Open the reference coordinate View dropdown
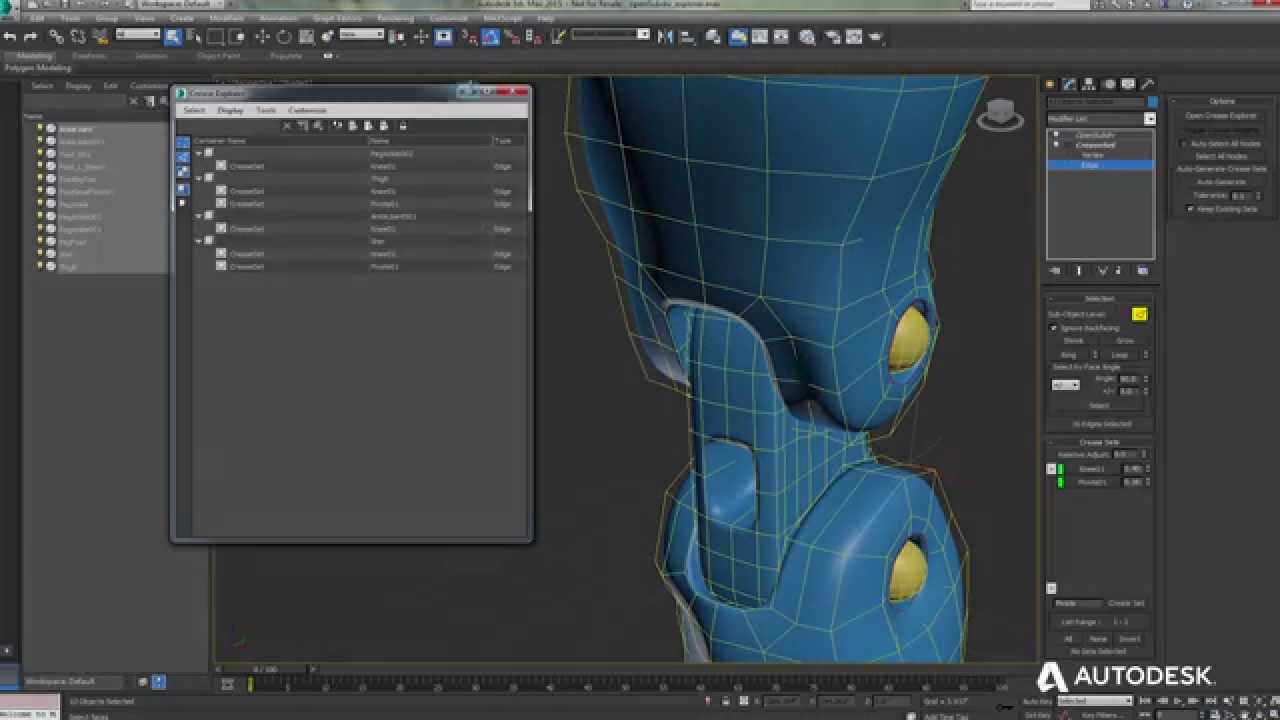The height and width of the screenshot is (720, 1280). 362,35
